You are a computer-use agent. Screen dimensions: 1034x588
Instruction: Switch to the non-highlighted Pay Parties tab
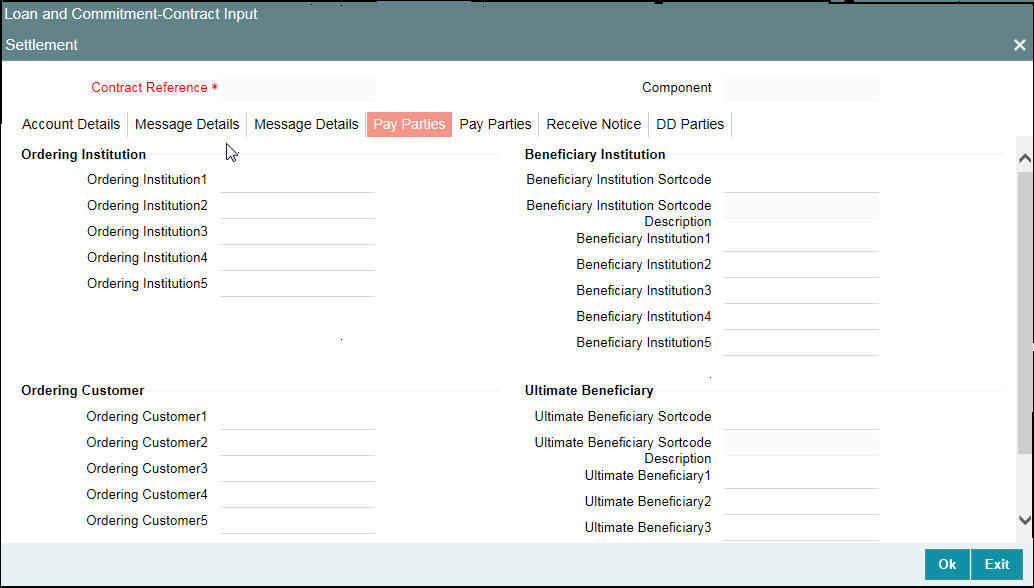coord(495,124)
